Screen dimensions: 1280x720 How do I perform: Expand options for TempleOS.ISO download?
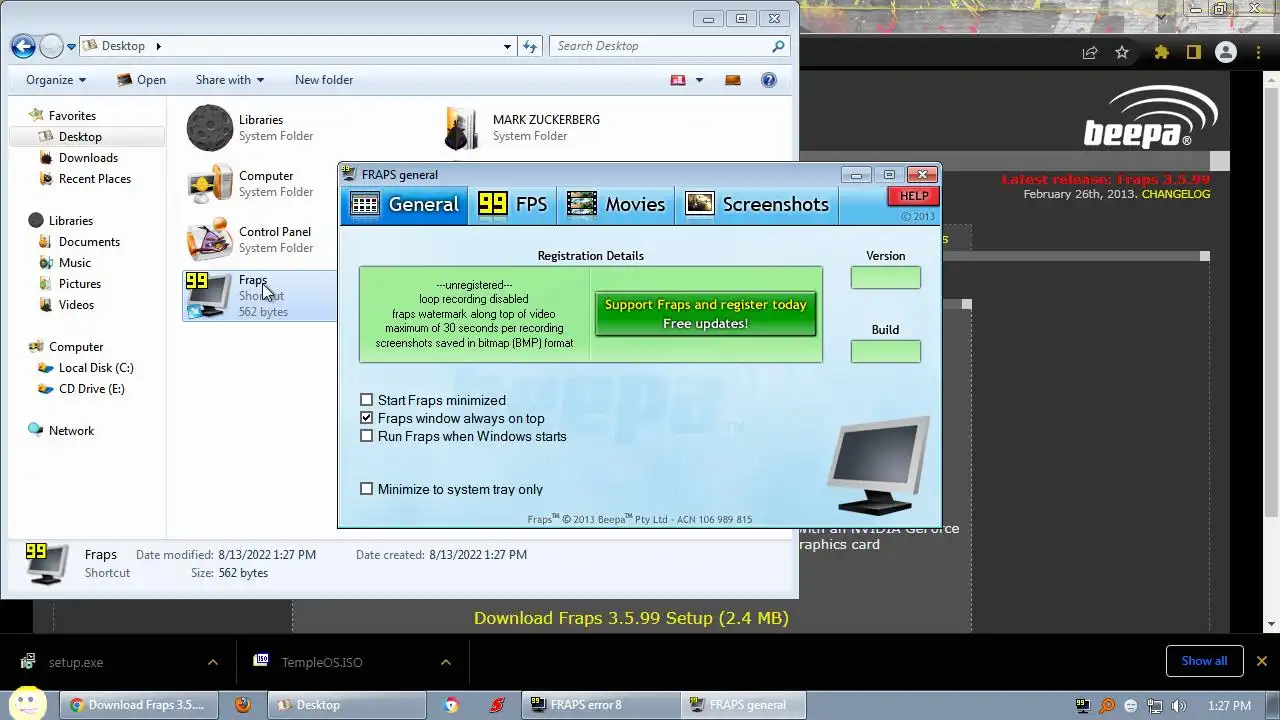(446, 662)
